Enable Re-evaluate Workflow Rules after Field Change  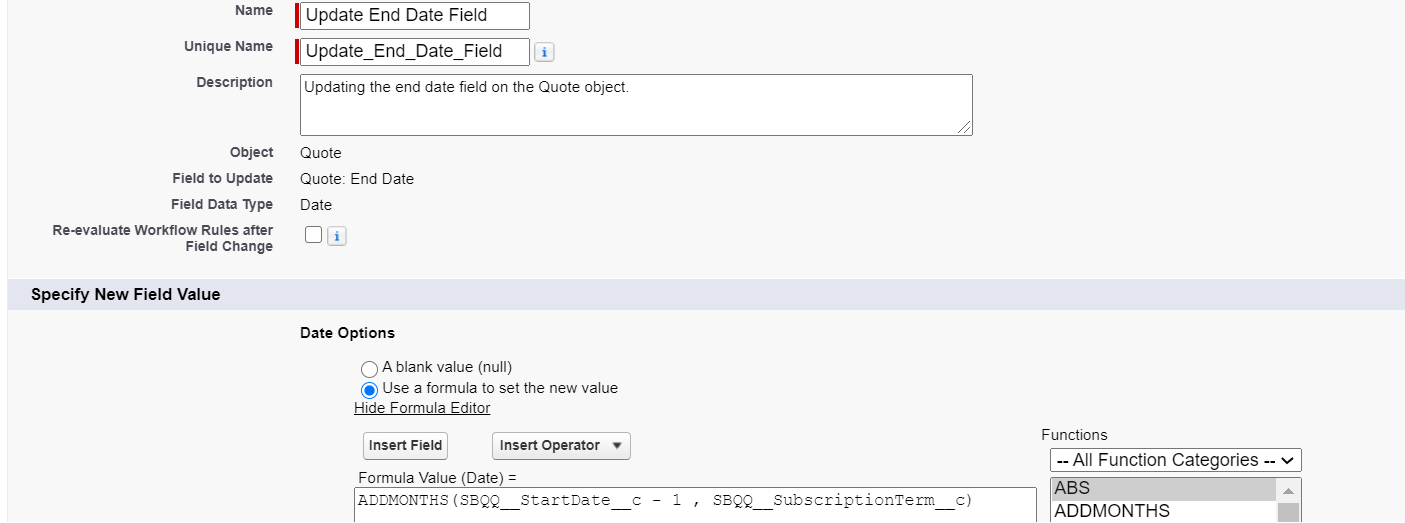314,235
